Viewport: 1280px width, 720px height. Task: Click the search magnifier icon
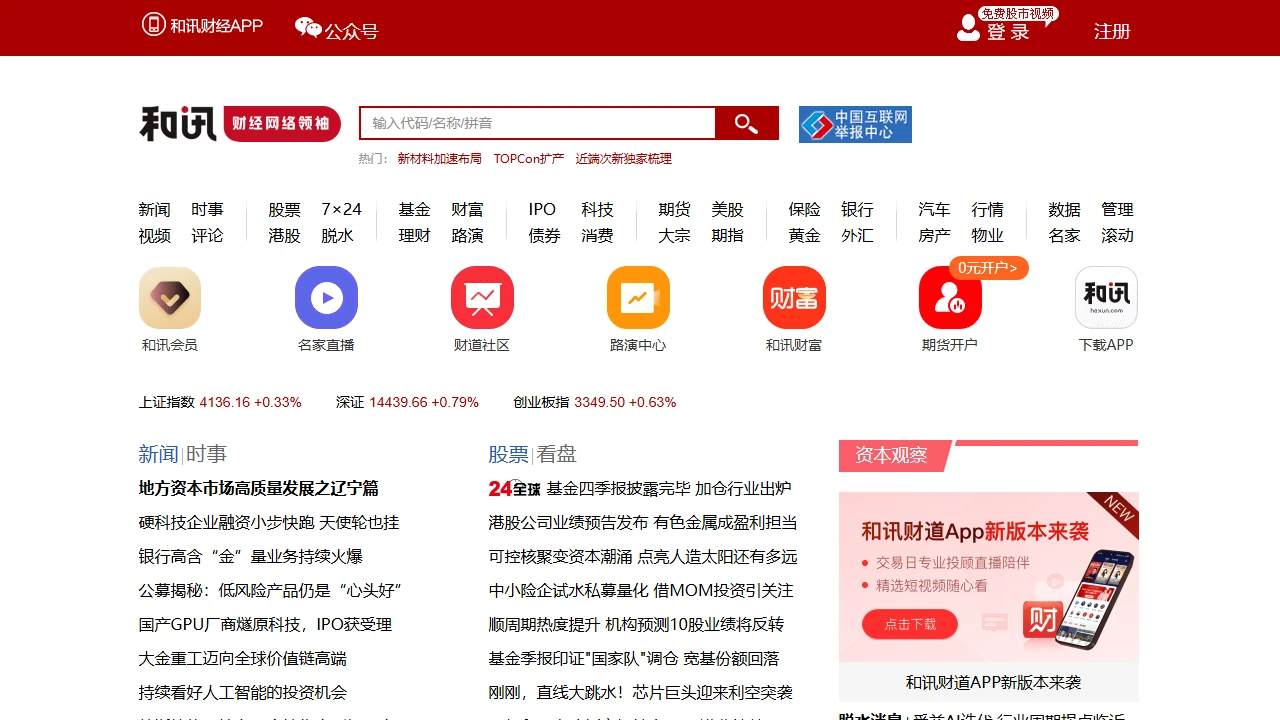(x=746, y=122)
